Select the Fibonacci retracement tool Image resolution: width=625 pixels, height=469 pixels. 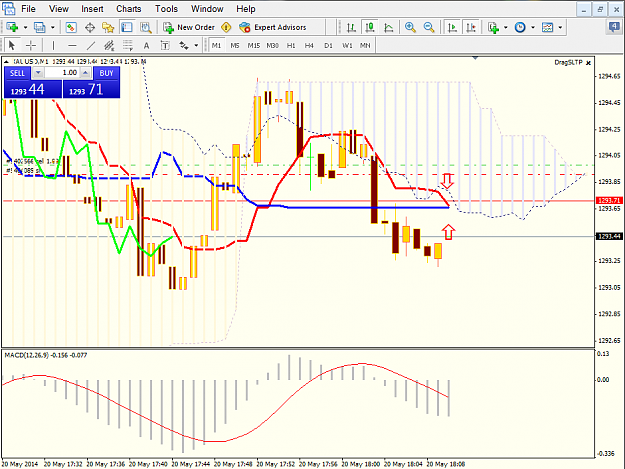click(x=128, y=45)
